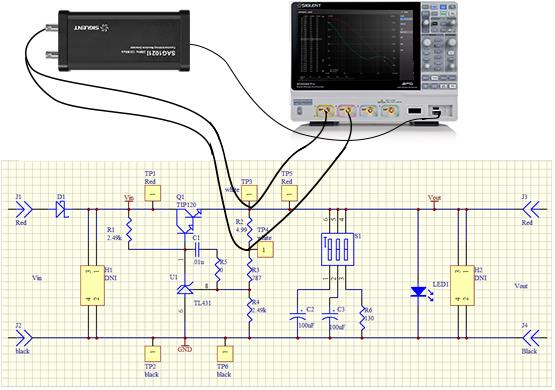Image resolution: width=555 pixels, height=390 pixels.
Task: Click the TP3 white test point box
Action: (x=249, y=193)
